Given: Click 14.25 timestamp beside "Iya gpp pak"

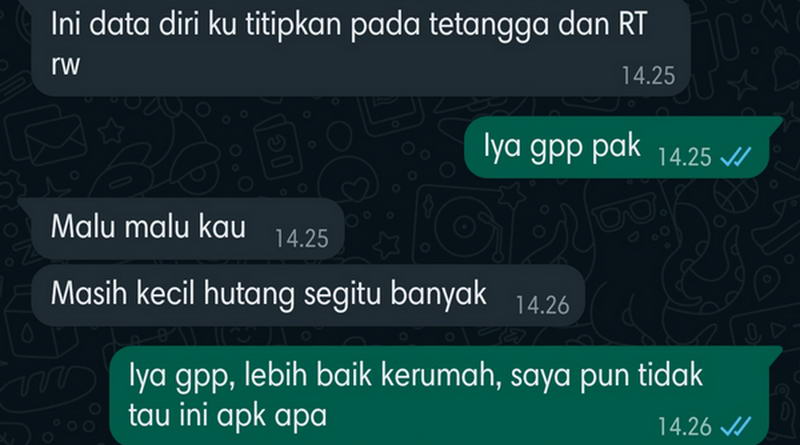Looking at the screenshot, I should (684, 157).
